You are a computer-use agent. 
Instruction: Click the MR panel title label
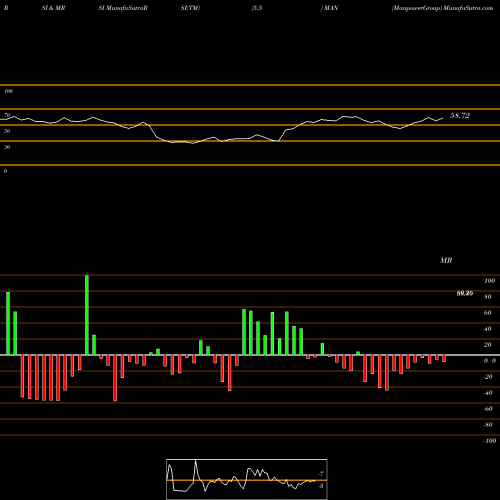(446, 260)
